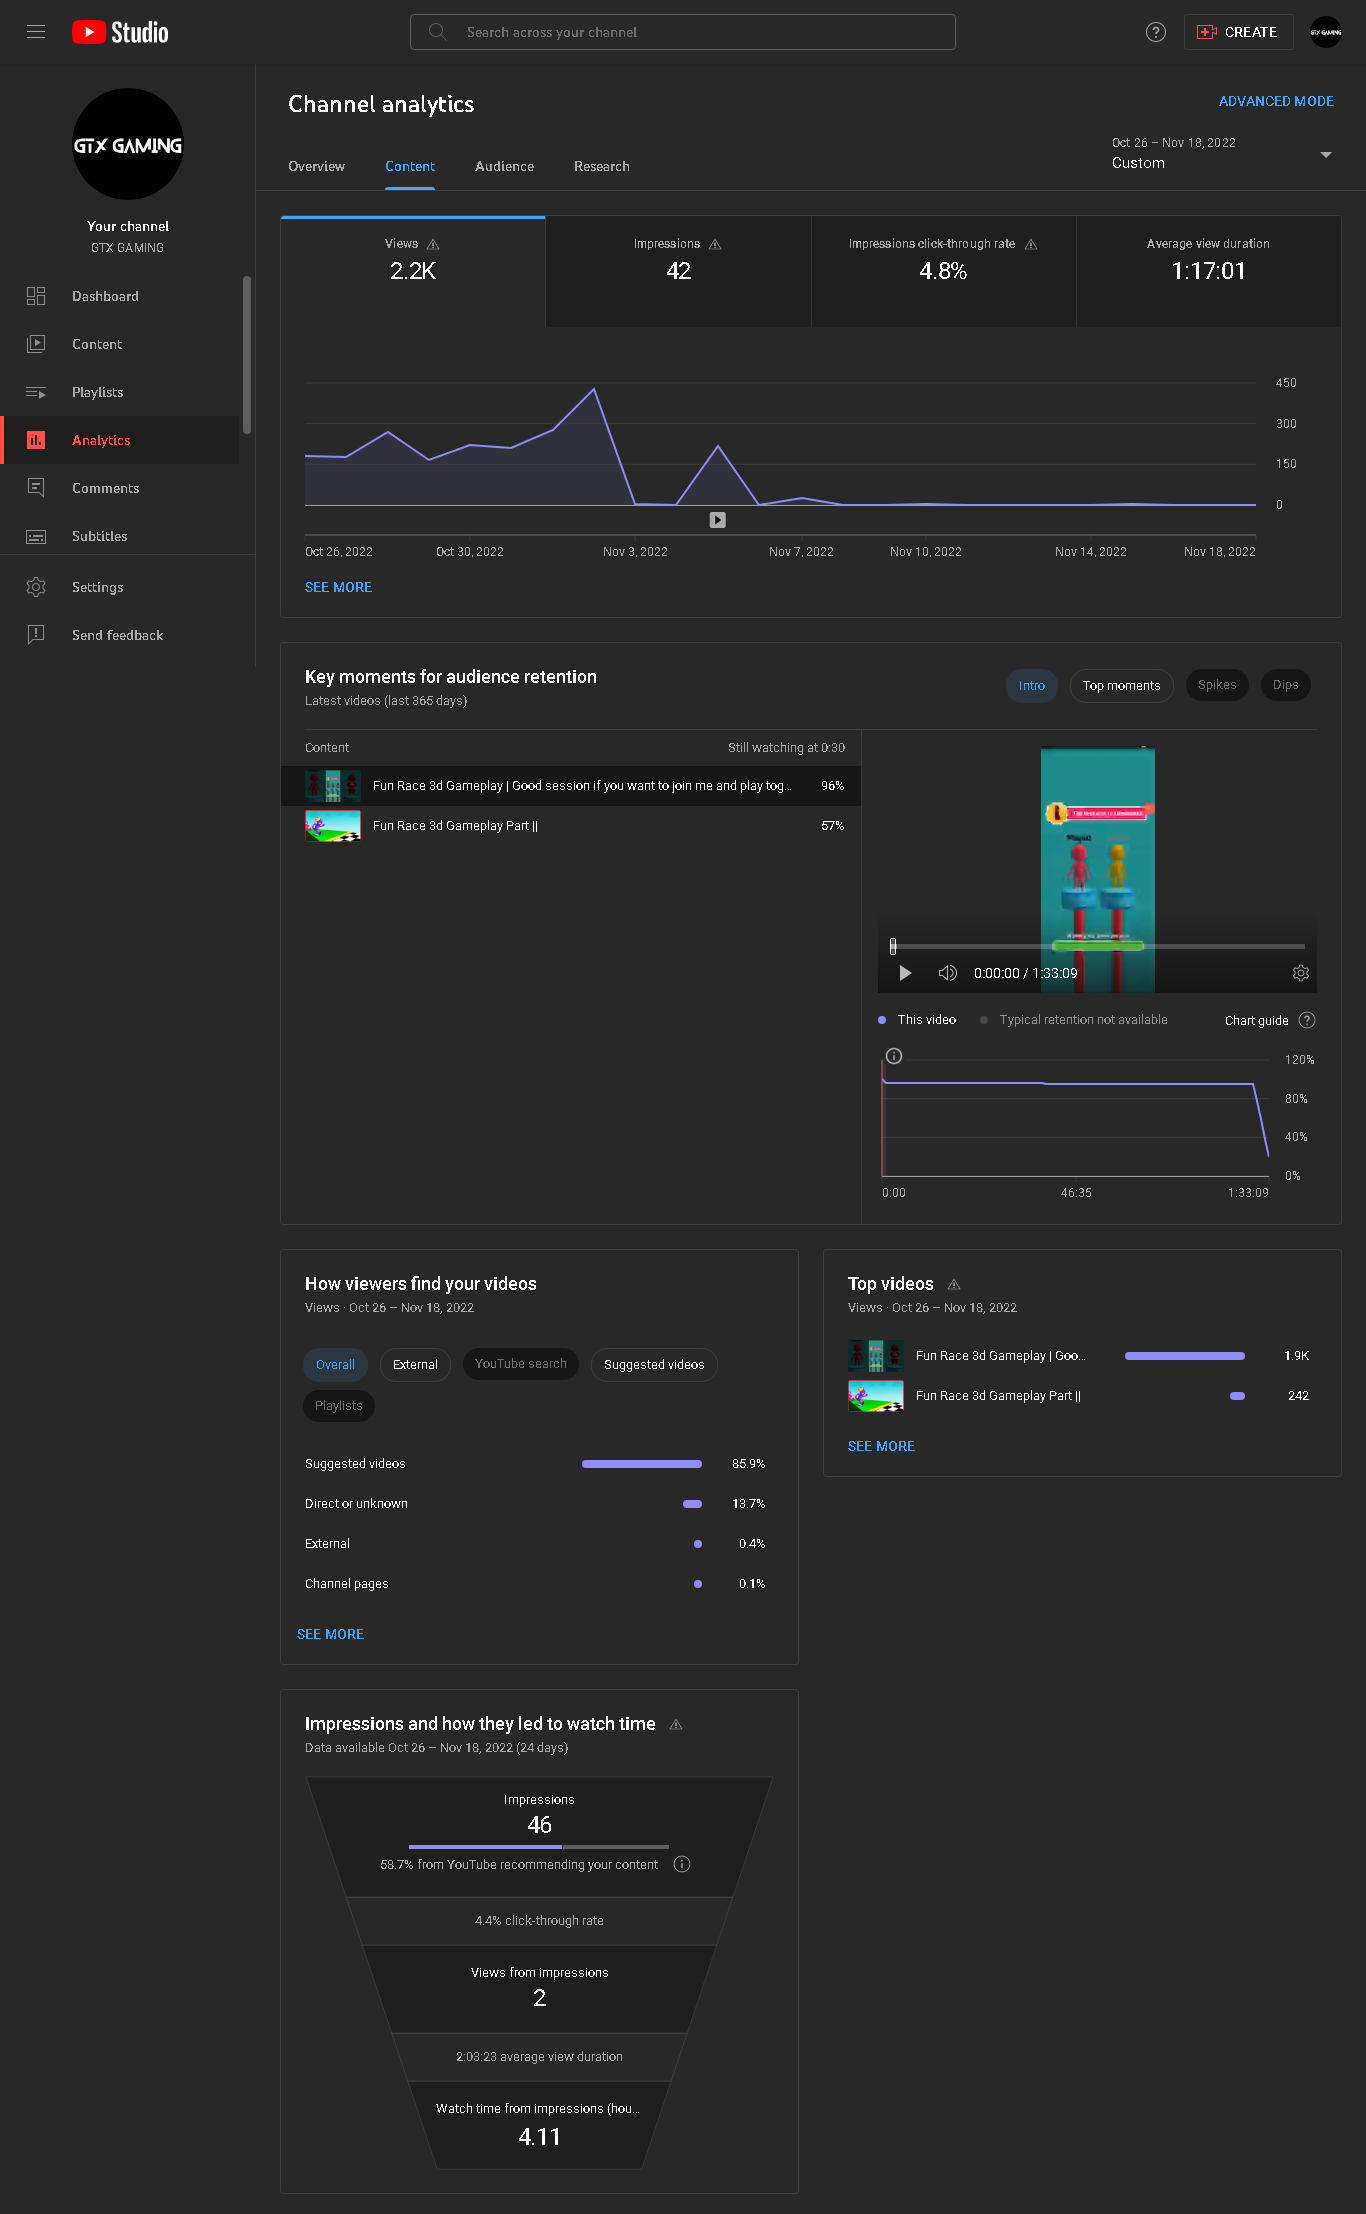1366x2214 pixels.
Task: Focus the Search across your channel field
Action: [683, 32]
